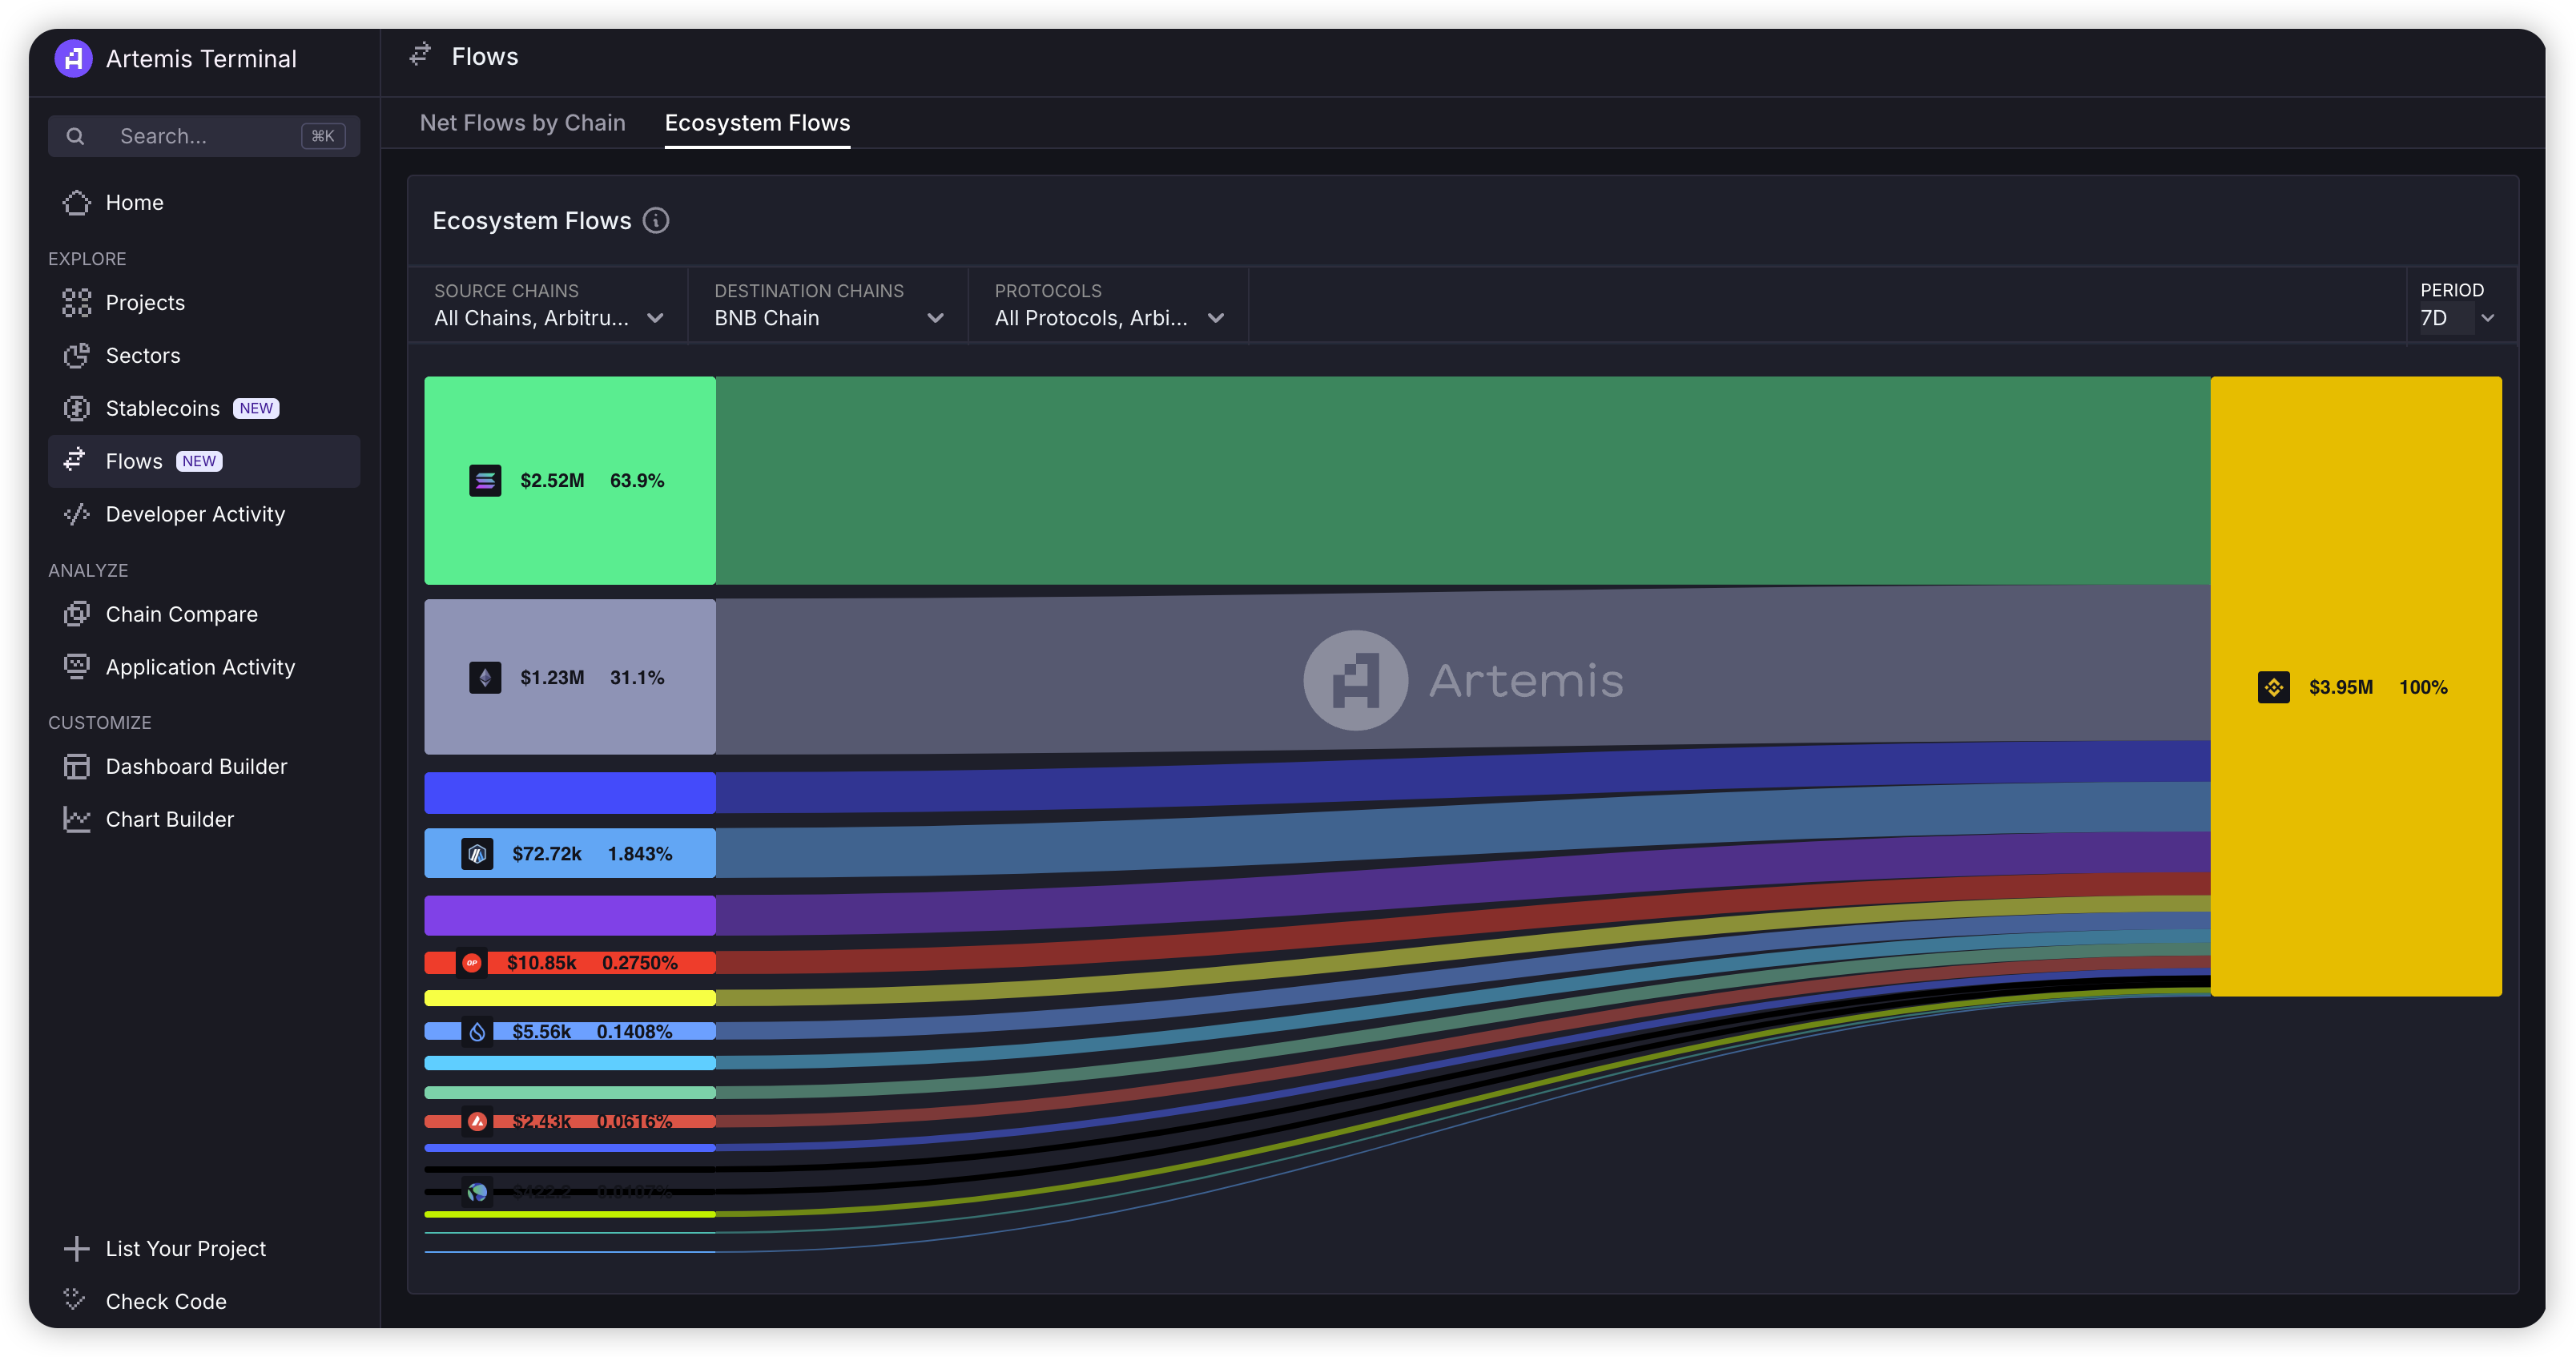Viewport: 2576px width, 1357px height.
Task: Click the Ecosystem Flows info icon
Action: click(656, 221)
